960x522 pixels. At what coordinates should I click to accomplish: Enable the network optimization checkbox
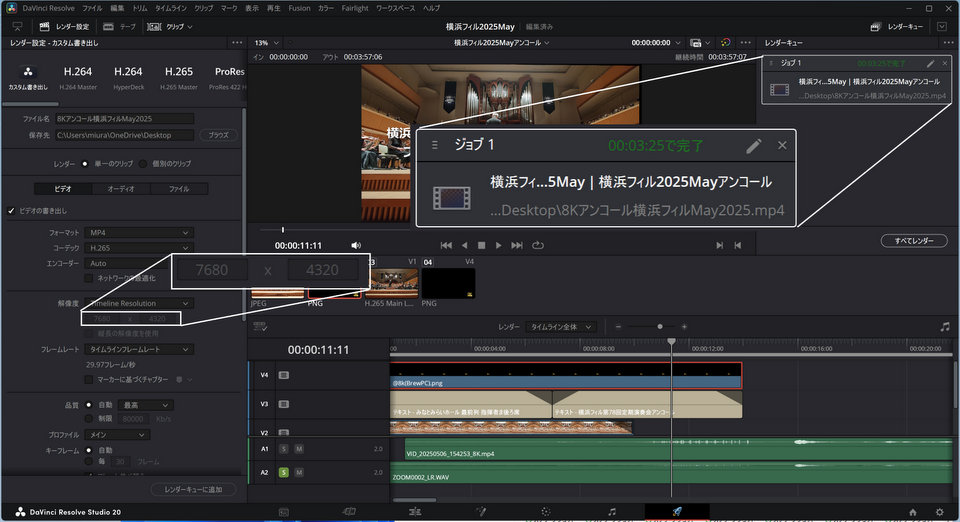coord(89,278)
